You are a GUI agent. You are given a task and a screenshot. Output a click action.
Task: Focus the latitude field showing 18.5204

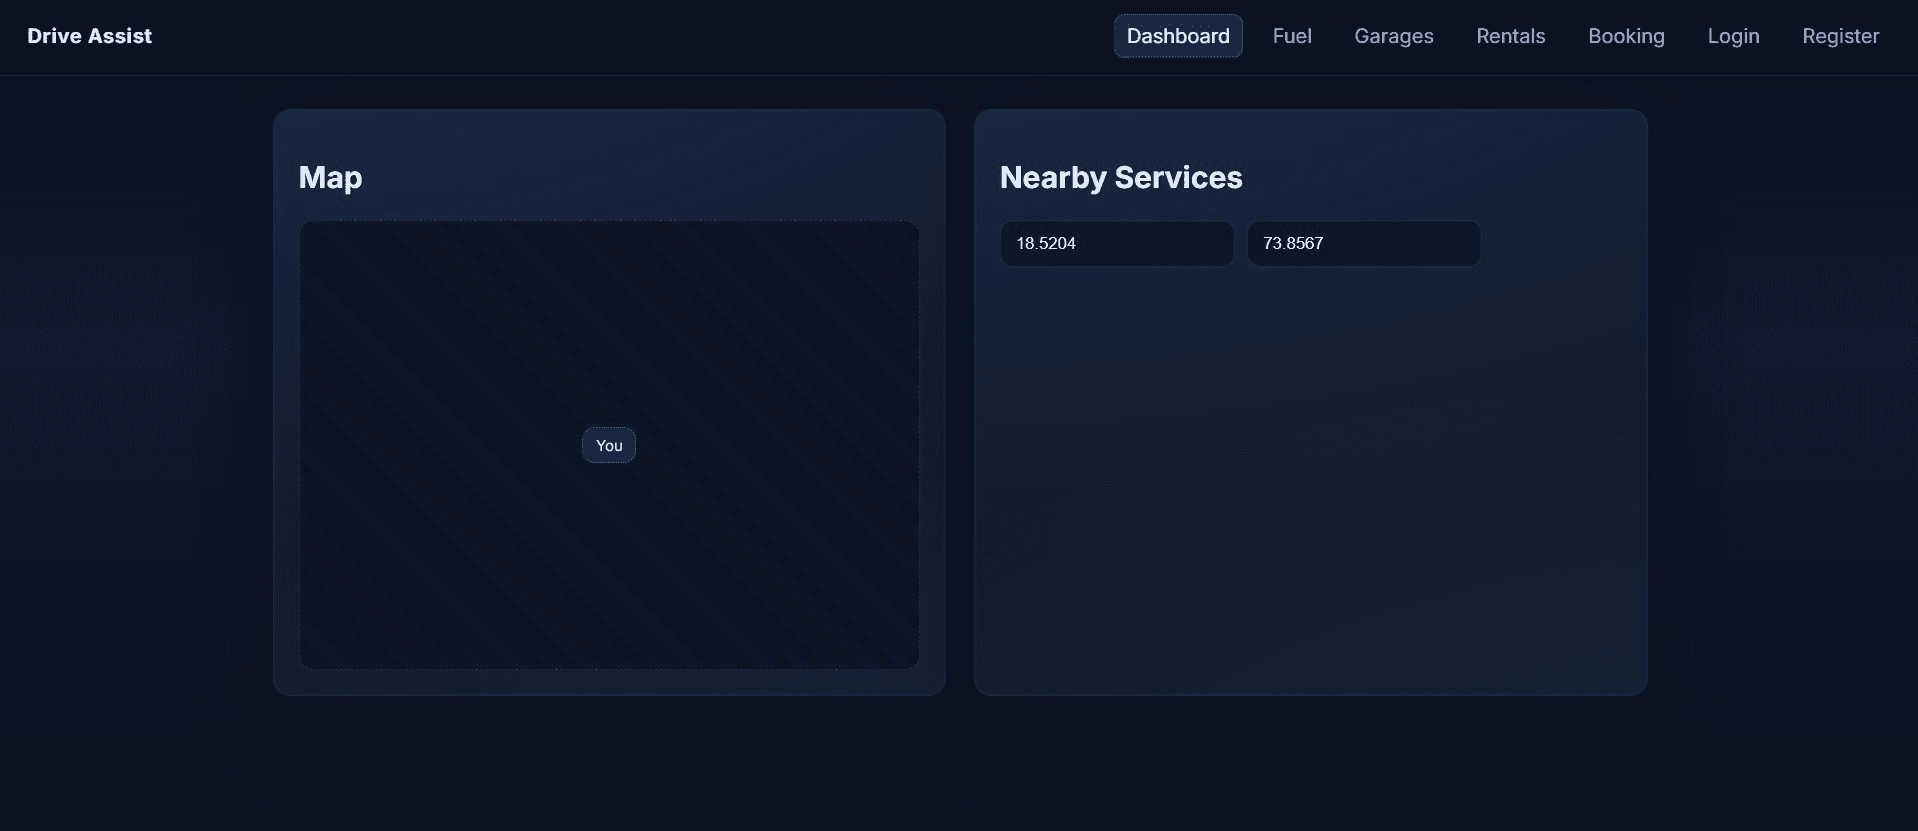tap(1116, 244)
